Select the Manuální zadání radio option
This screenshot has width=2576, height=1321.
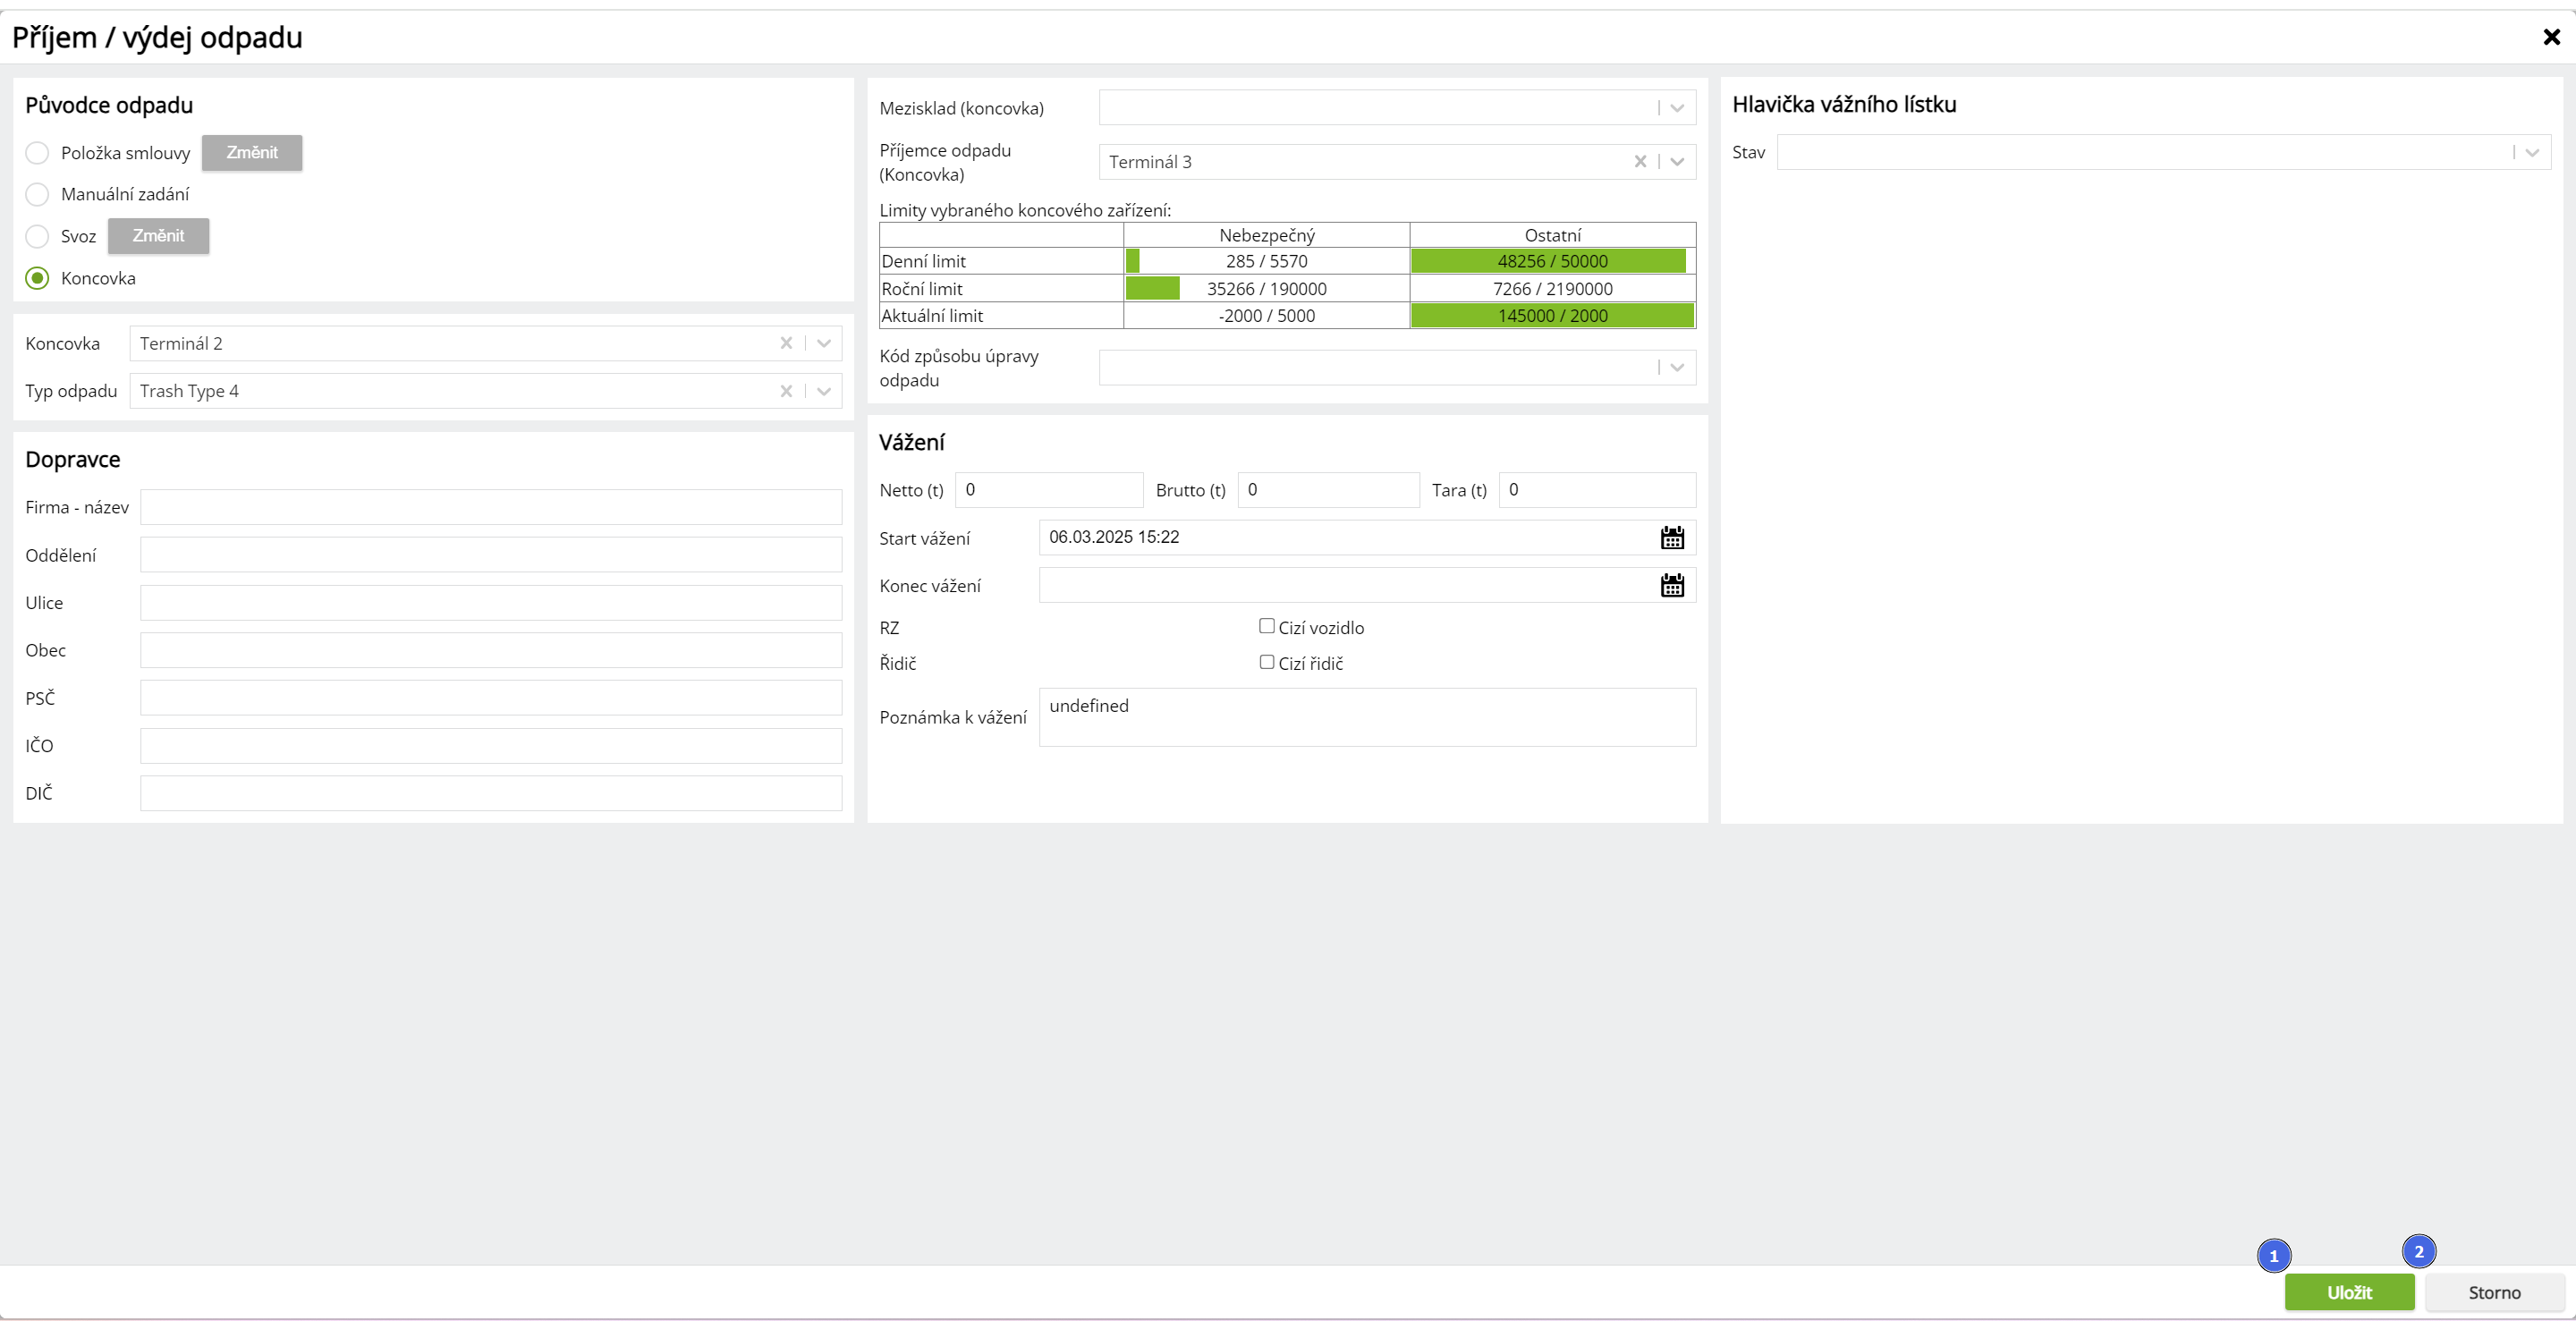[x=37, y=194]
